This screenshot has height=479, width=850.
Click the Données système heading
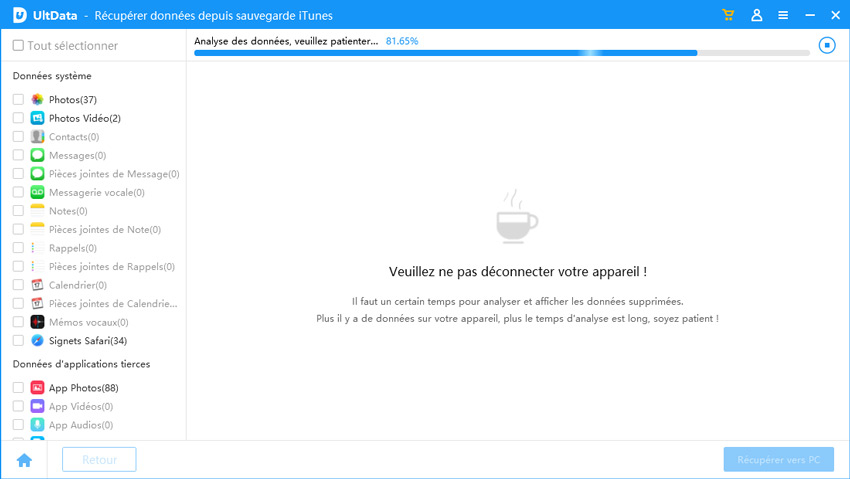pyautogui.click(x=52, y=76)
